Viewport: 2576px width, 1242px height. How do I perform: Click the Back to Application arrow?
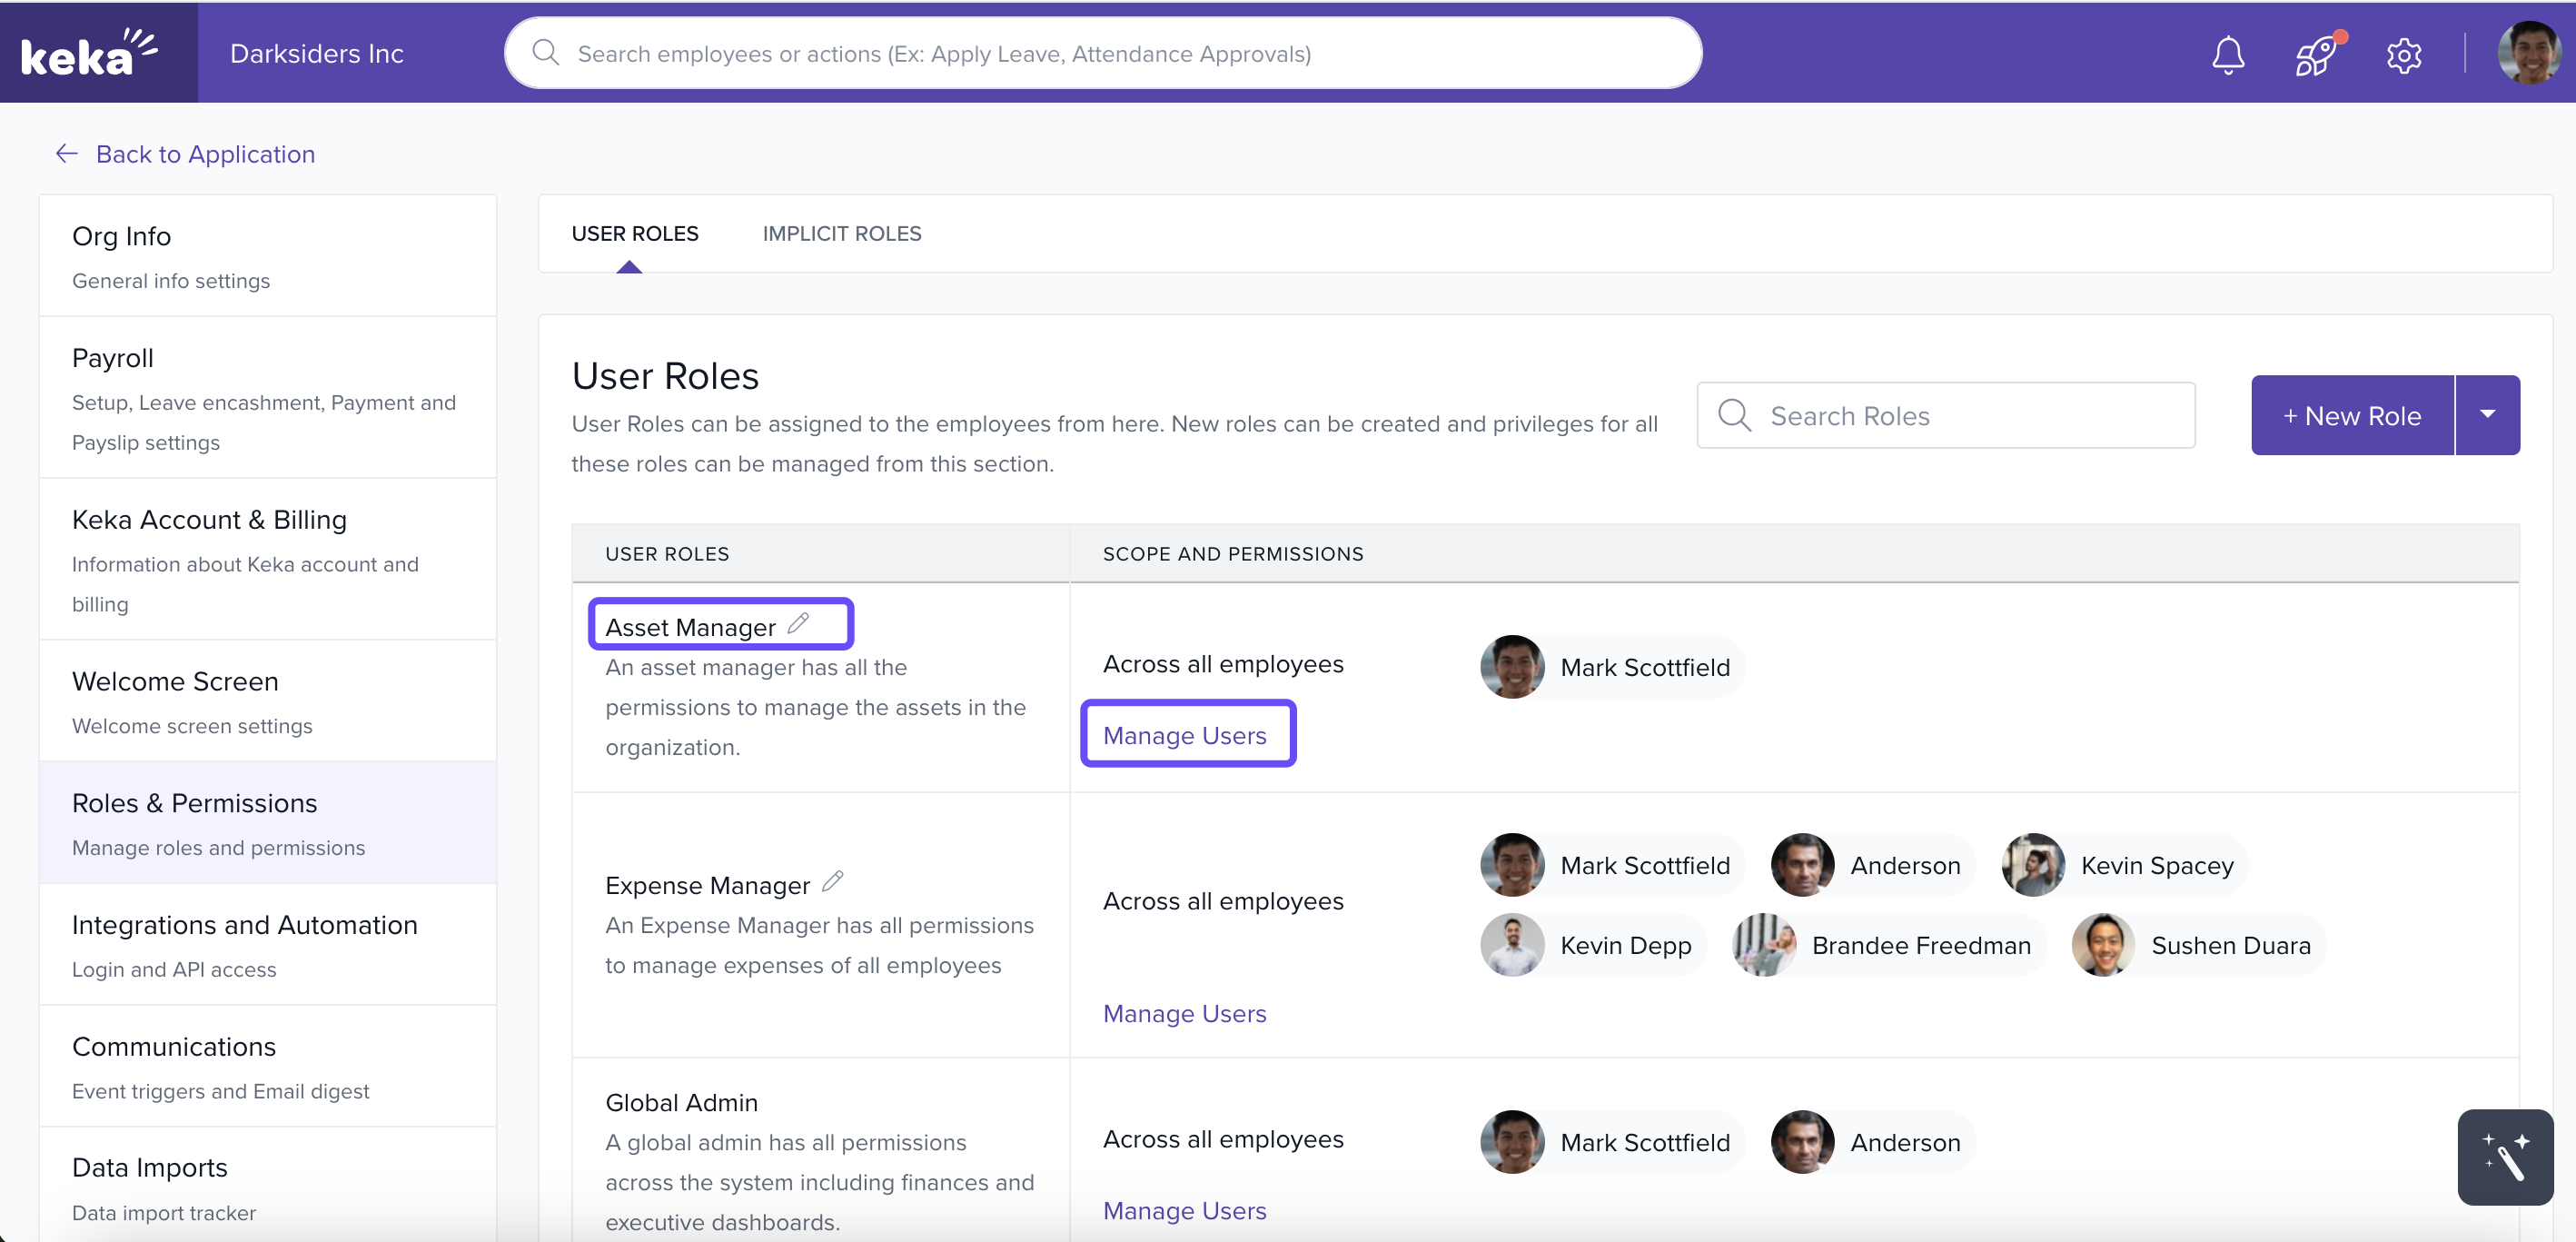66,154
